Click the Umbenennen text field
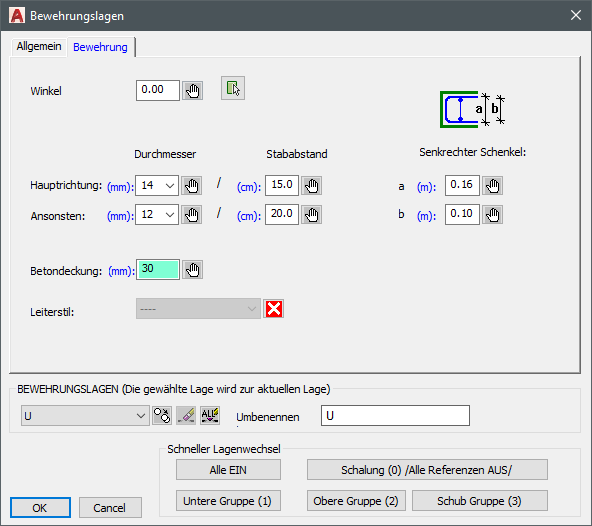Screen dimensions: 592x526 395,416
